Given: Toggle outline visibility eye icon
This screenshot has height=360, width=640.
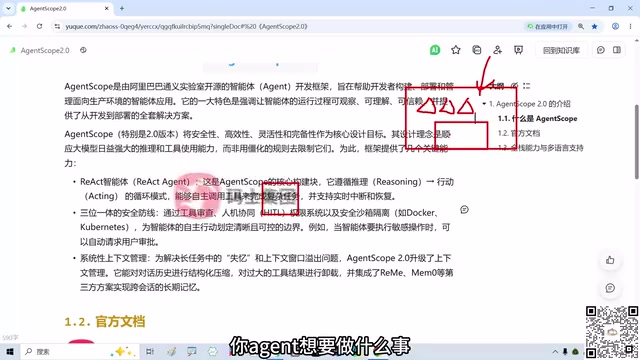Looking at the screenshot, I should pos(515,86).
